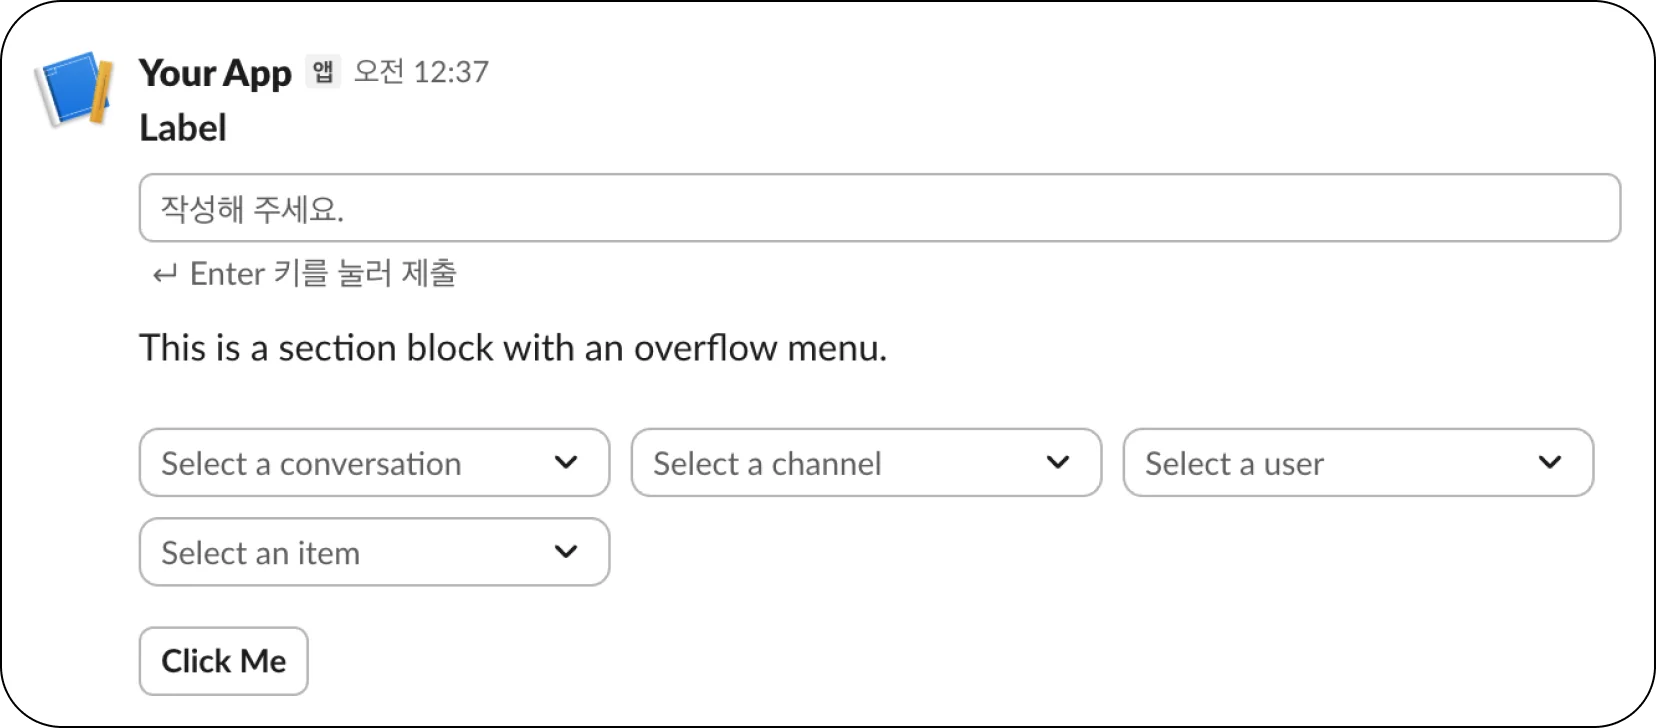Click the Enter key return arrow icon
The width and height of the screenshot is (1656, 728).
[x=164, y=274]
